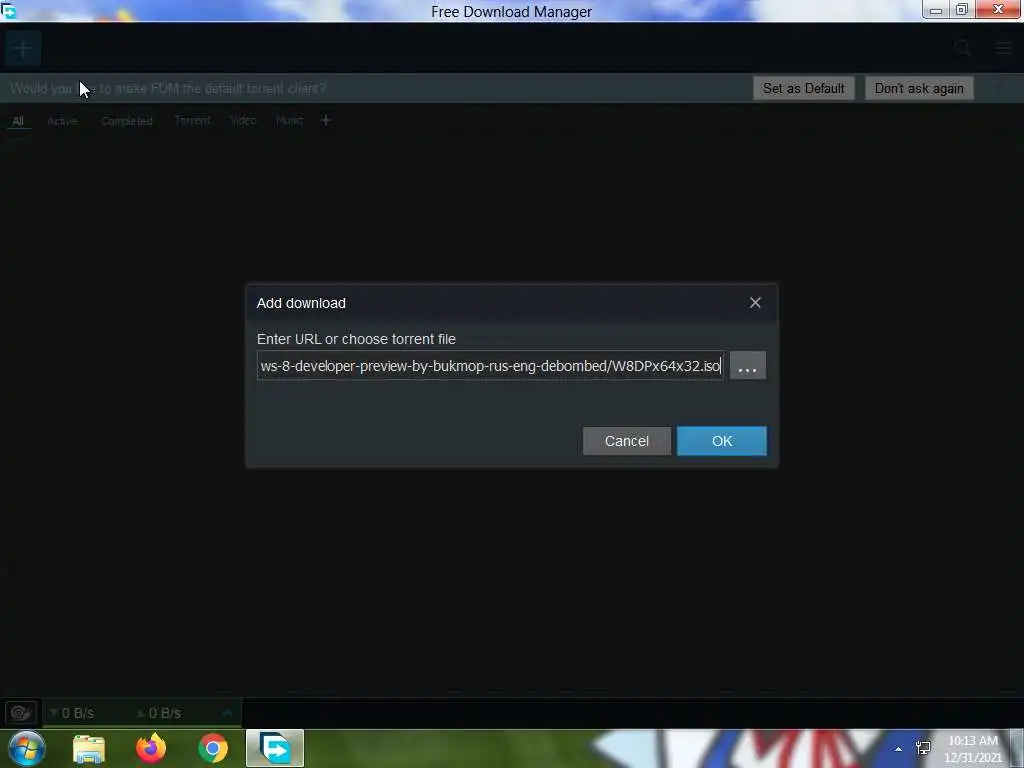Browse for torrent file with ellipsis button

[x=748, y=366]
